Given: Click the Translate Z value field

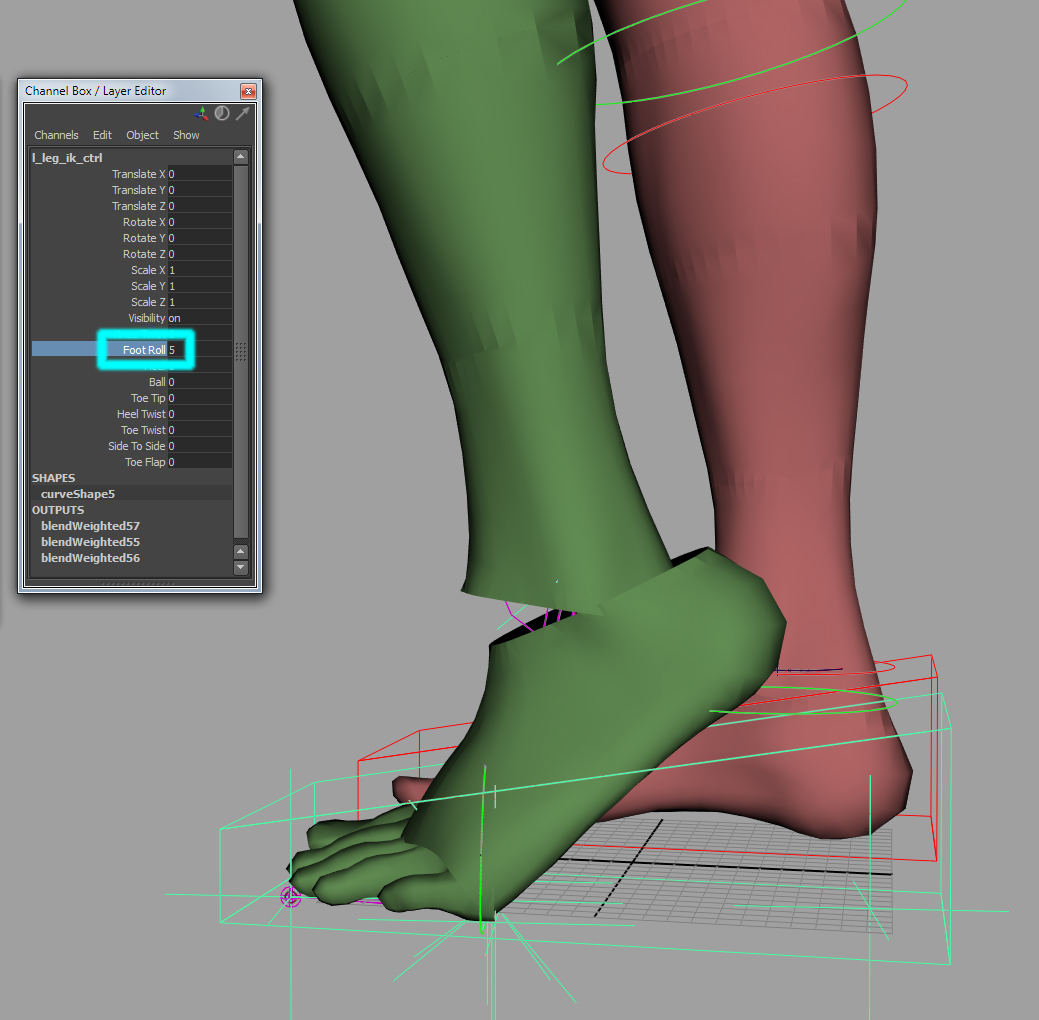Looking at the screenshot, I should (199, 206).
